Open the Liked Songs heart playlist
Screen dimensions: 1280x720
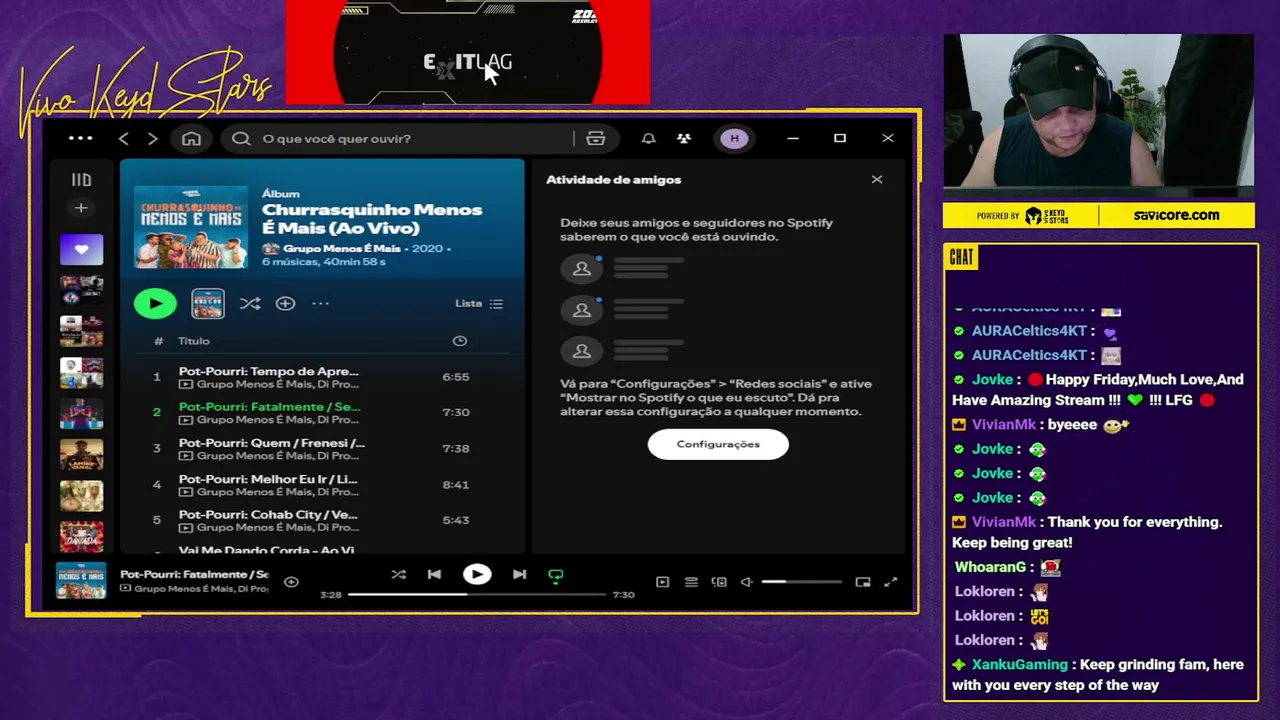pyautogui.click(x=81, y=249)
